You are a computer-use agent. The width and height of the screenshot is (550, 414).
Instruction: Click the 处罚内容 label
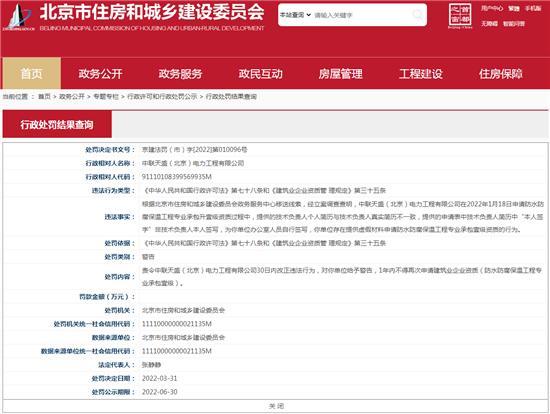(x=119, y=277)
